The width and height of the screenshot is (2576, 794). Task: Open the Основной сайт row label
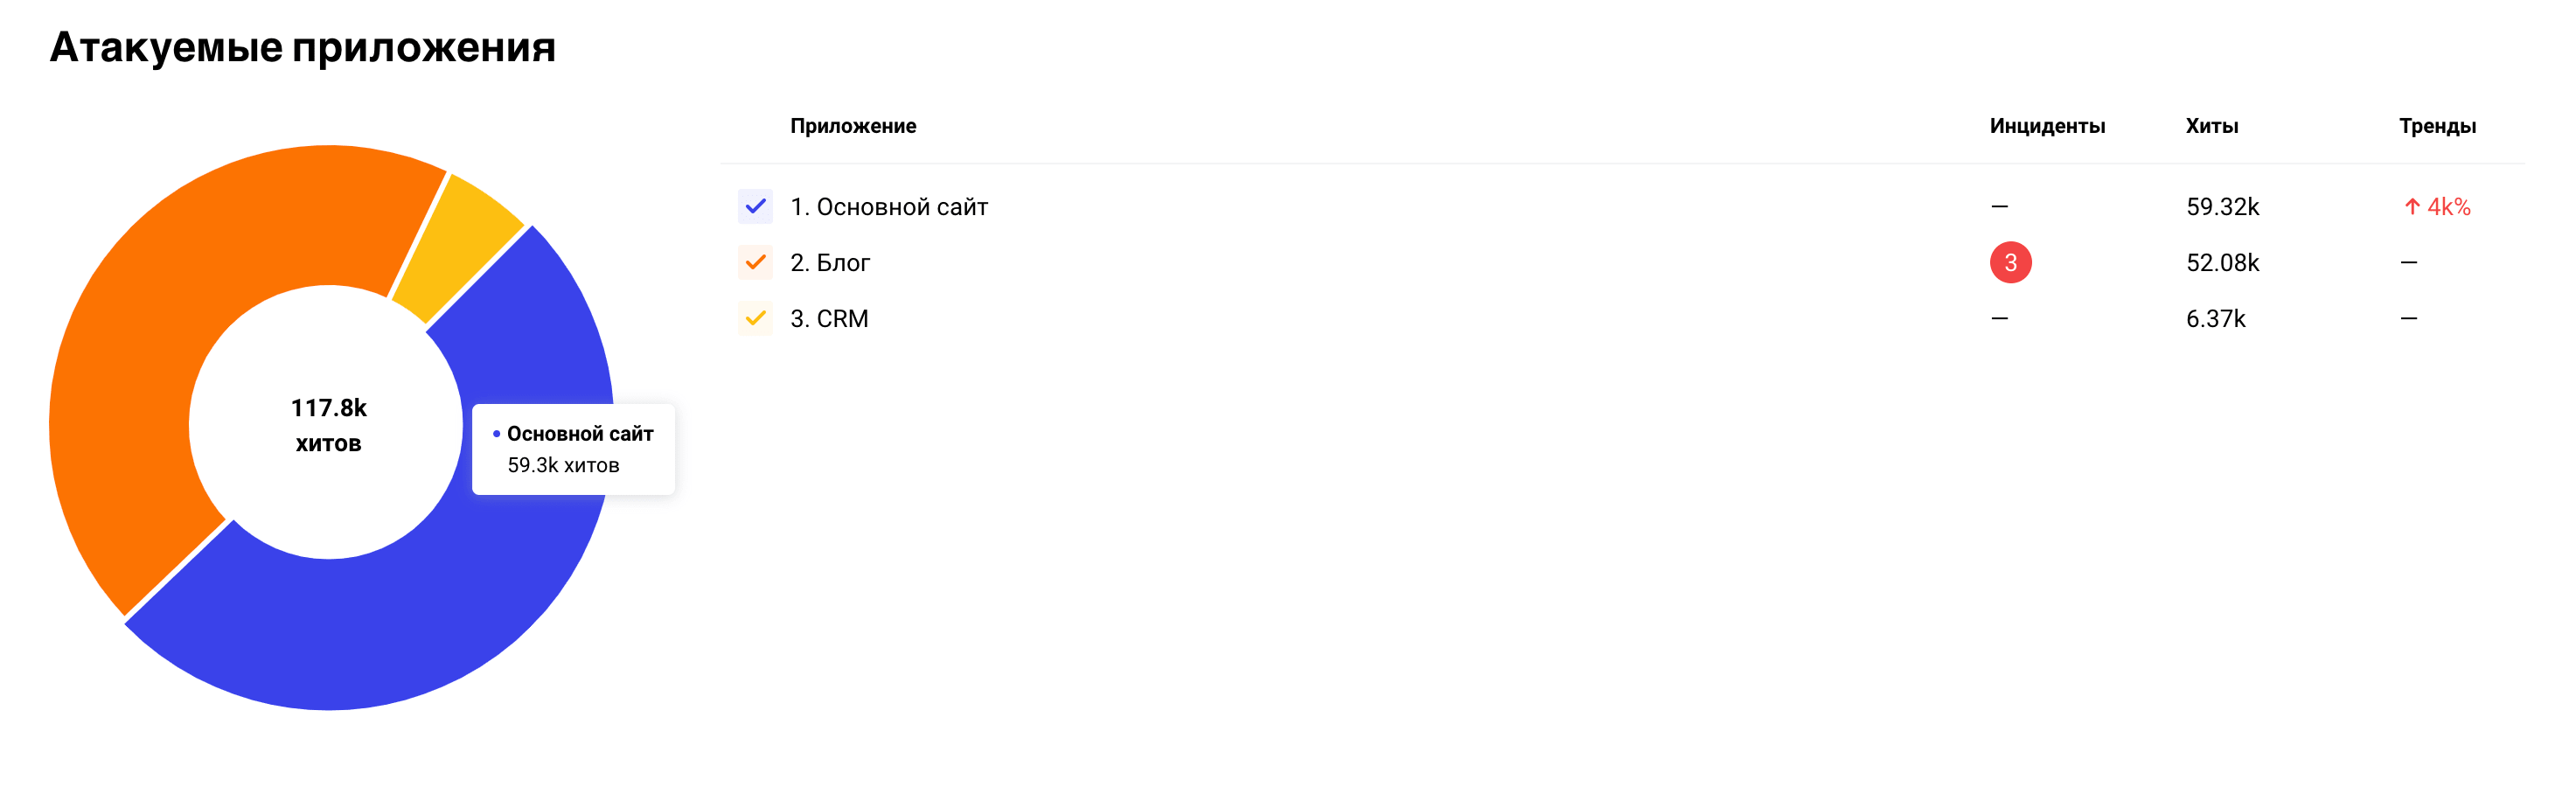tap(889, 207)
